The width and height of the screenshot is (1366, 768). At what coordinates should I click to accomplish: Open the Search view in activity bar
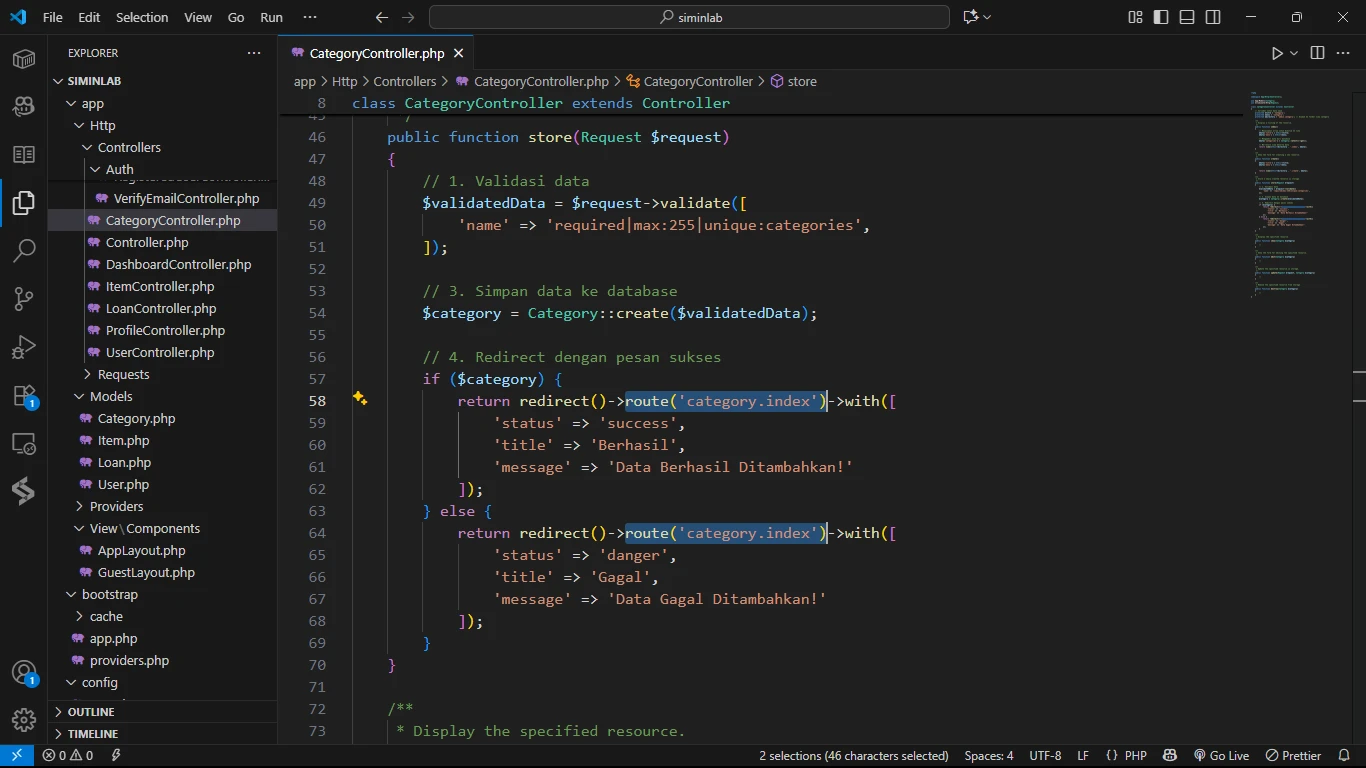tap(24, 250)
